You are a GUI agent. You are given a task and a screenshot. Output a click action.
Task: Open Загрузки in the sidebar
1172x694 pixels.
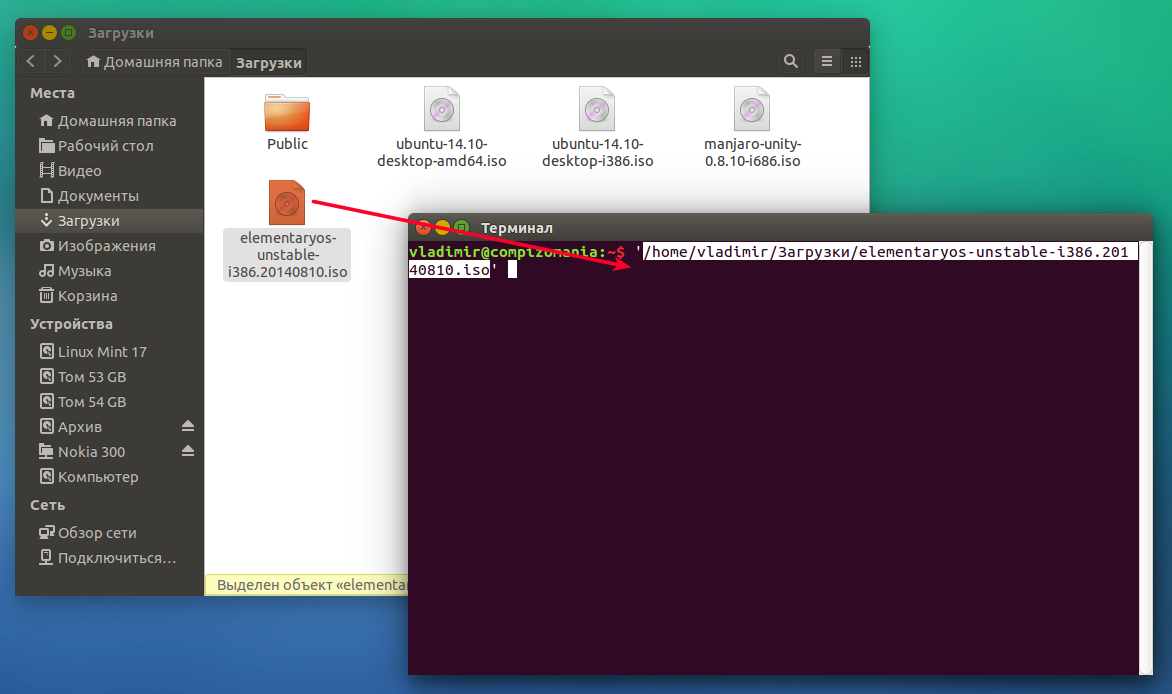[109, 221]
